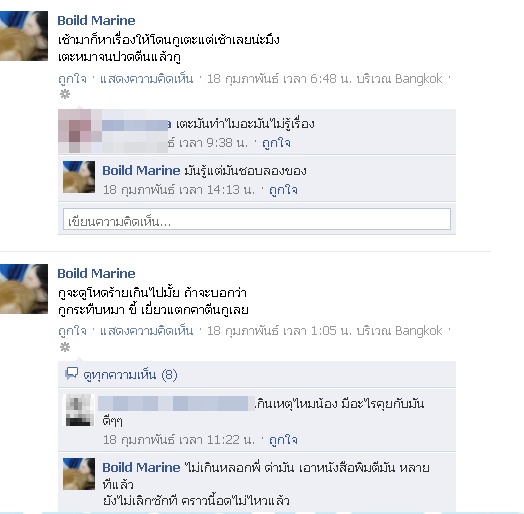Viewport: 524px width, 514px height.
Task: Click the gear privacy icon under second post
Action: [x=65, y=347]
